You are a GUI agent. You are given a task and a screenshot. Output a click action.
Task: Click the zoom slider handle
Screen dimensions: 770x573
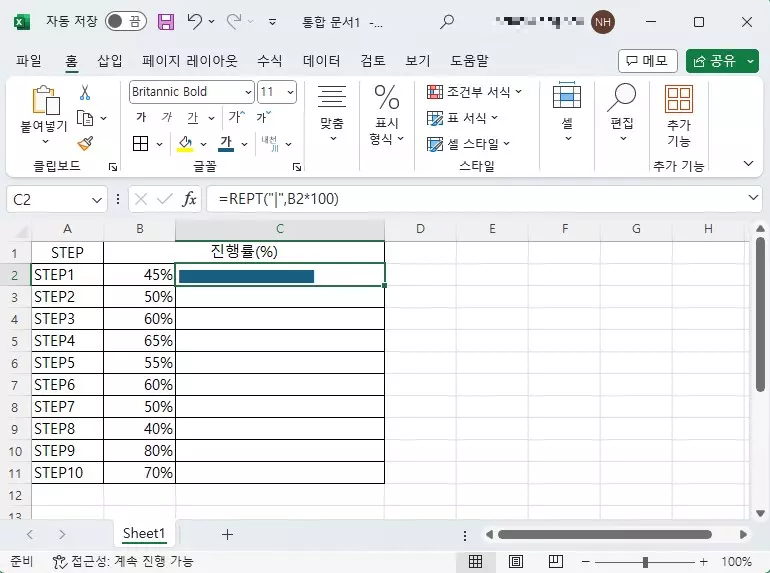coord(645,562)
